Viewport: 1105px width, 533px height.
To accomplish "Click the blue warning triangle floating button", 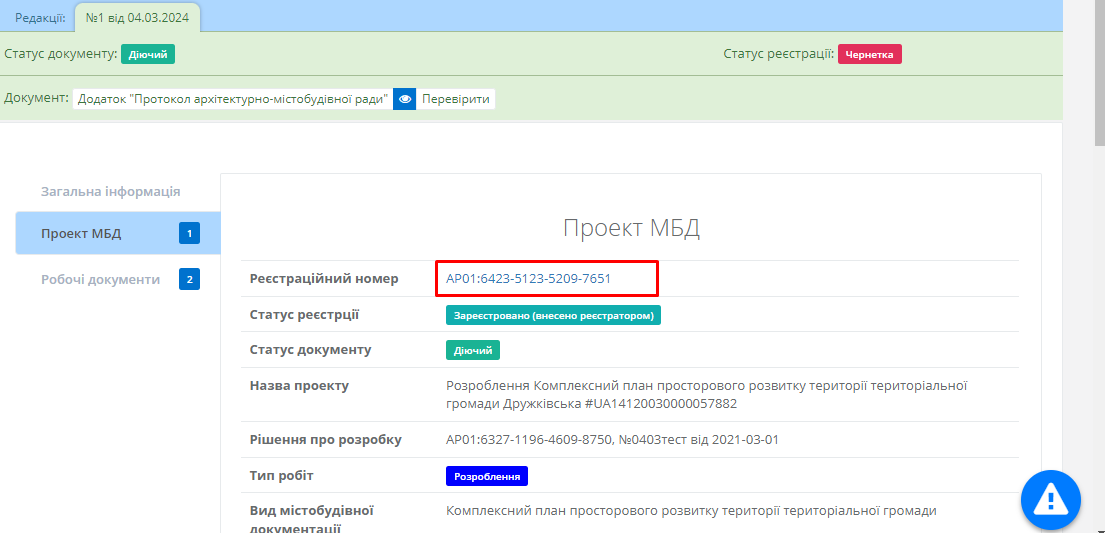I will 1050,496.
